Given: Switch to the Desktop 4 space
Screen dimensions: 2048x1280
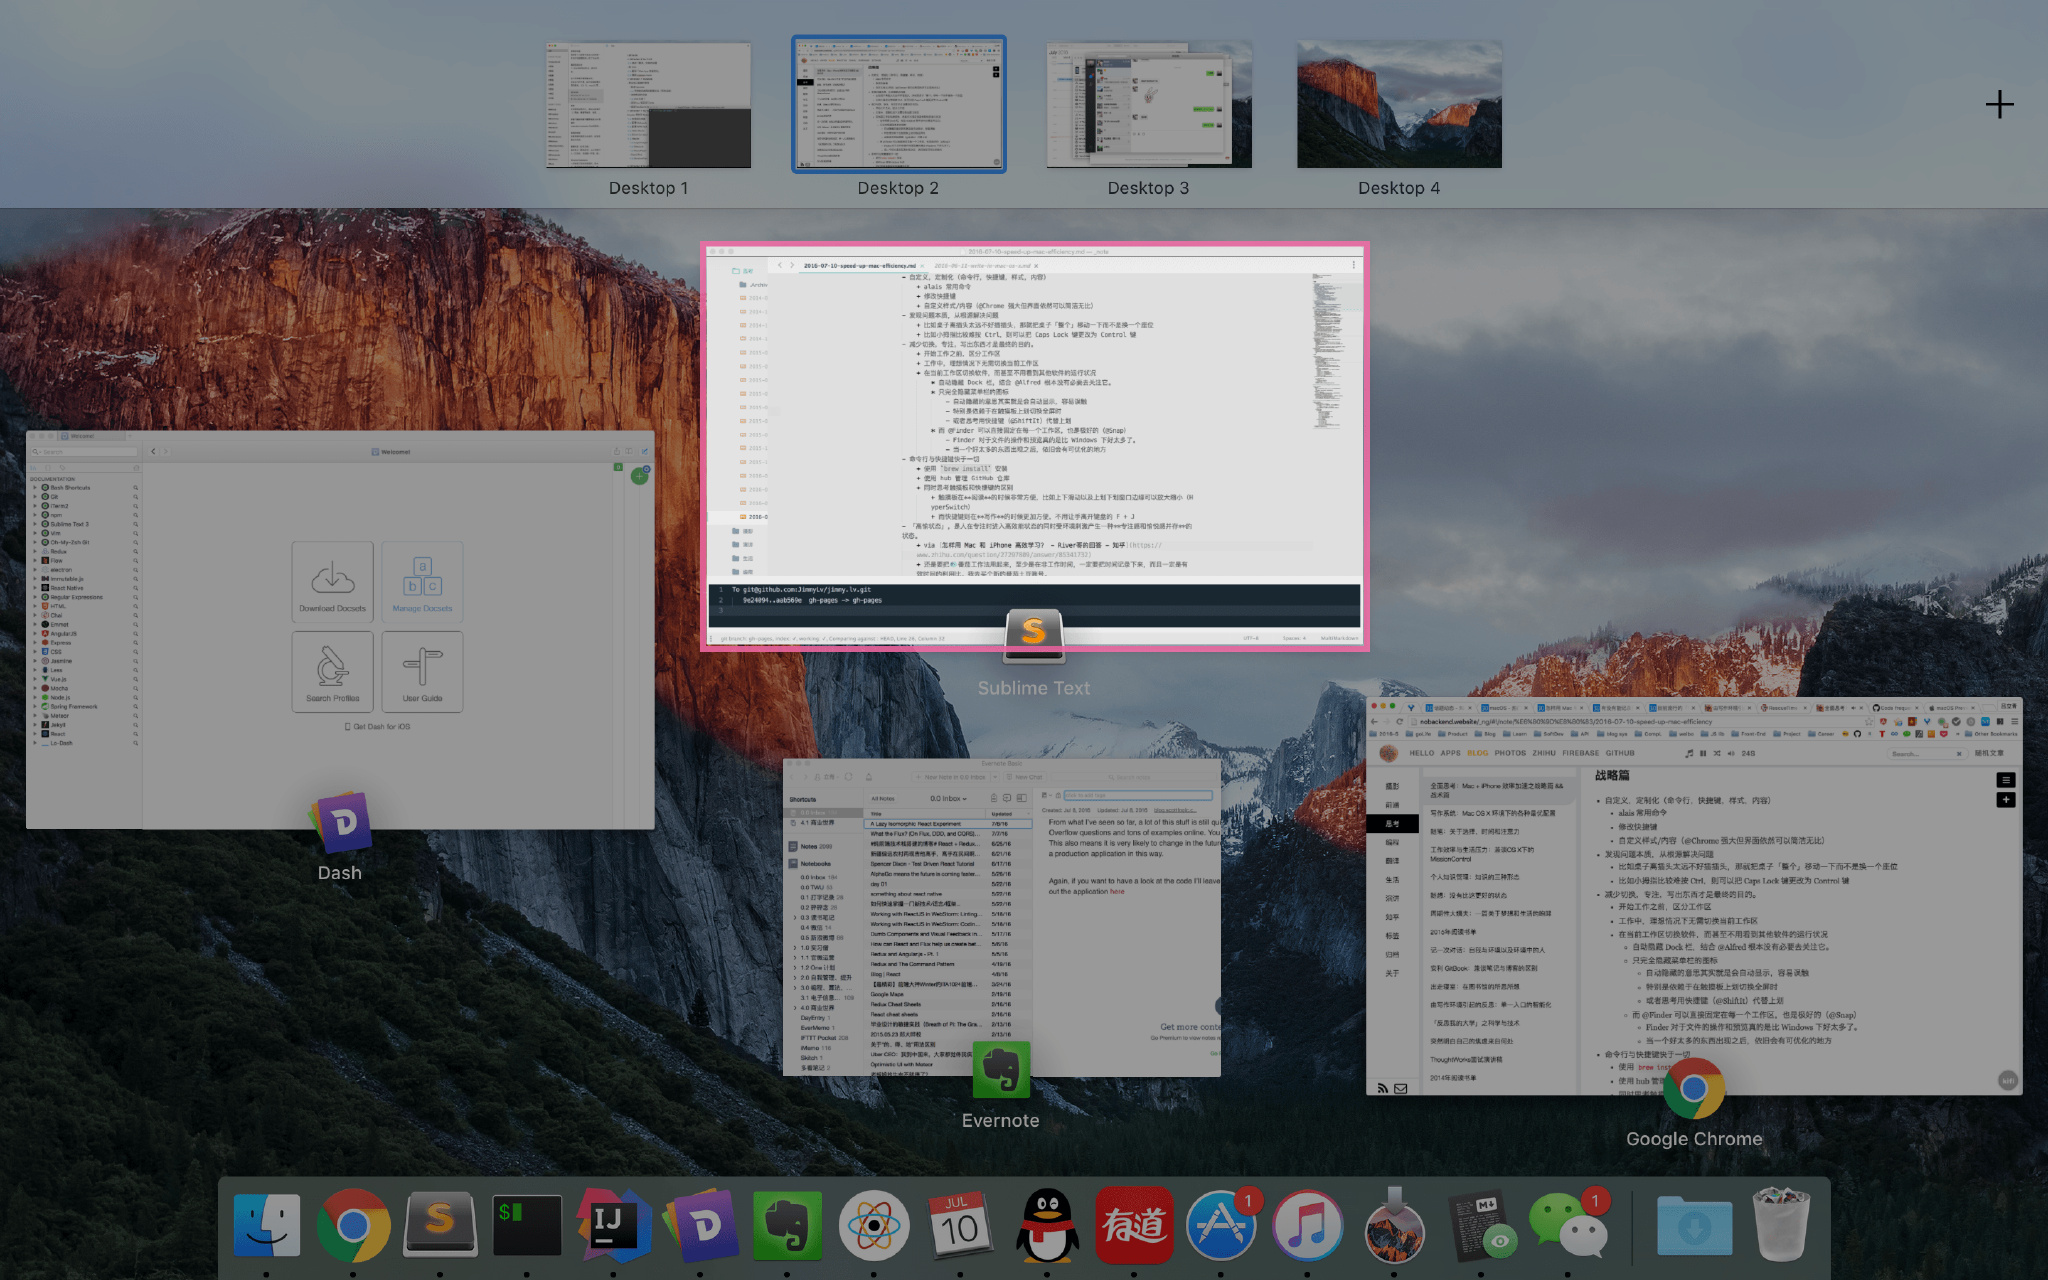Looking at the screenshot, I should point(1399,105).
